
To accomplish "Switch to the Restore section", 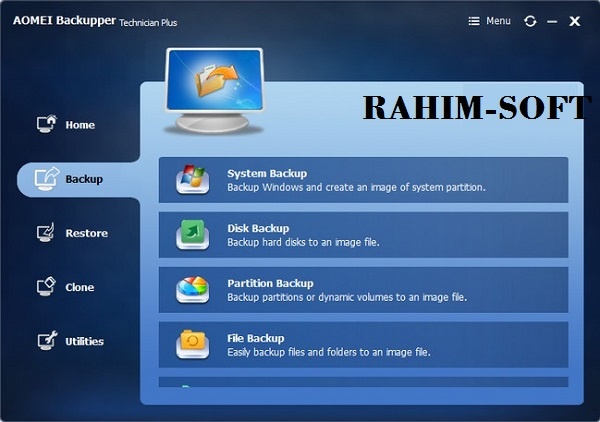I will click(72, 233).
